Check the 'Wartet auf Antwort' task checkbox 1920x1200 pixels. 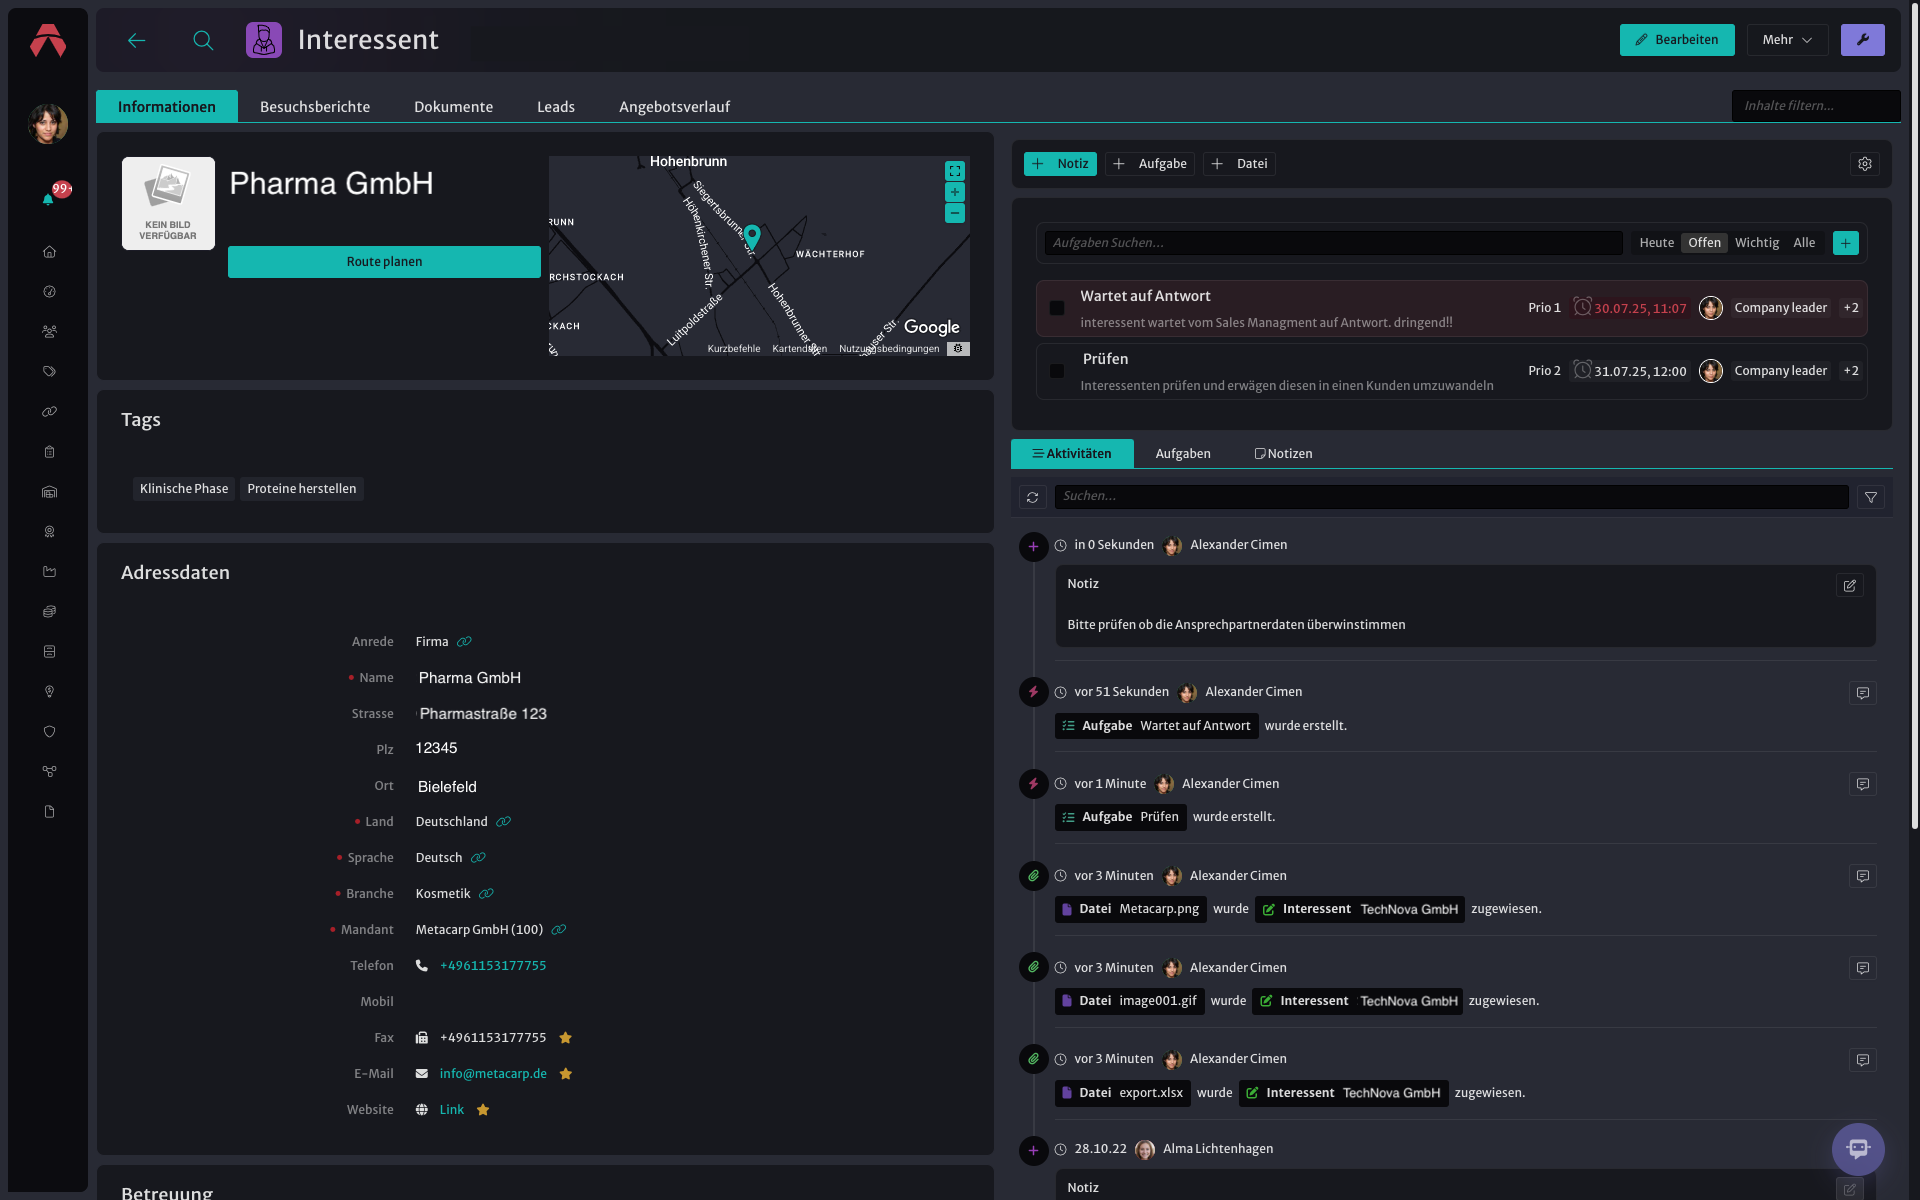(x=1057, y=308)
